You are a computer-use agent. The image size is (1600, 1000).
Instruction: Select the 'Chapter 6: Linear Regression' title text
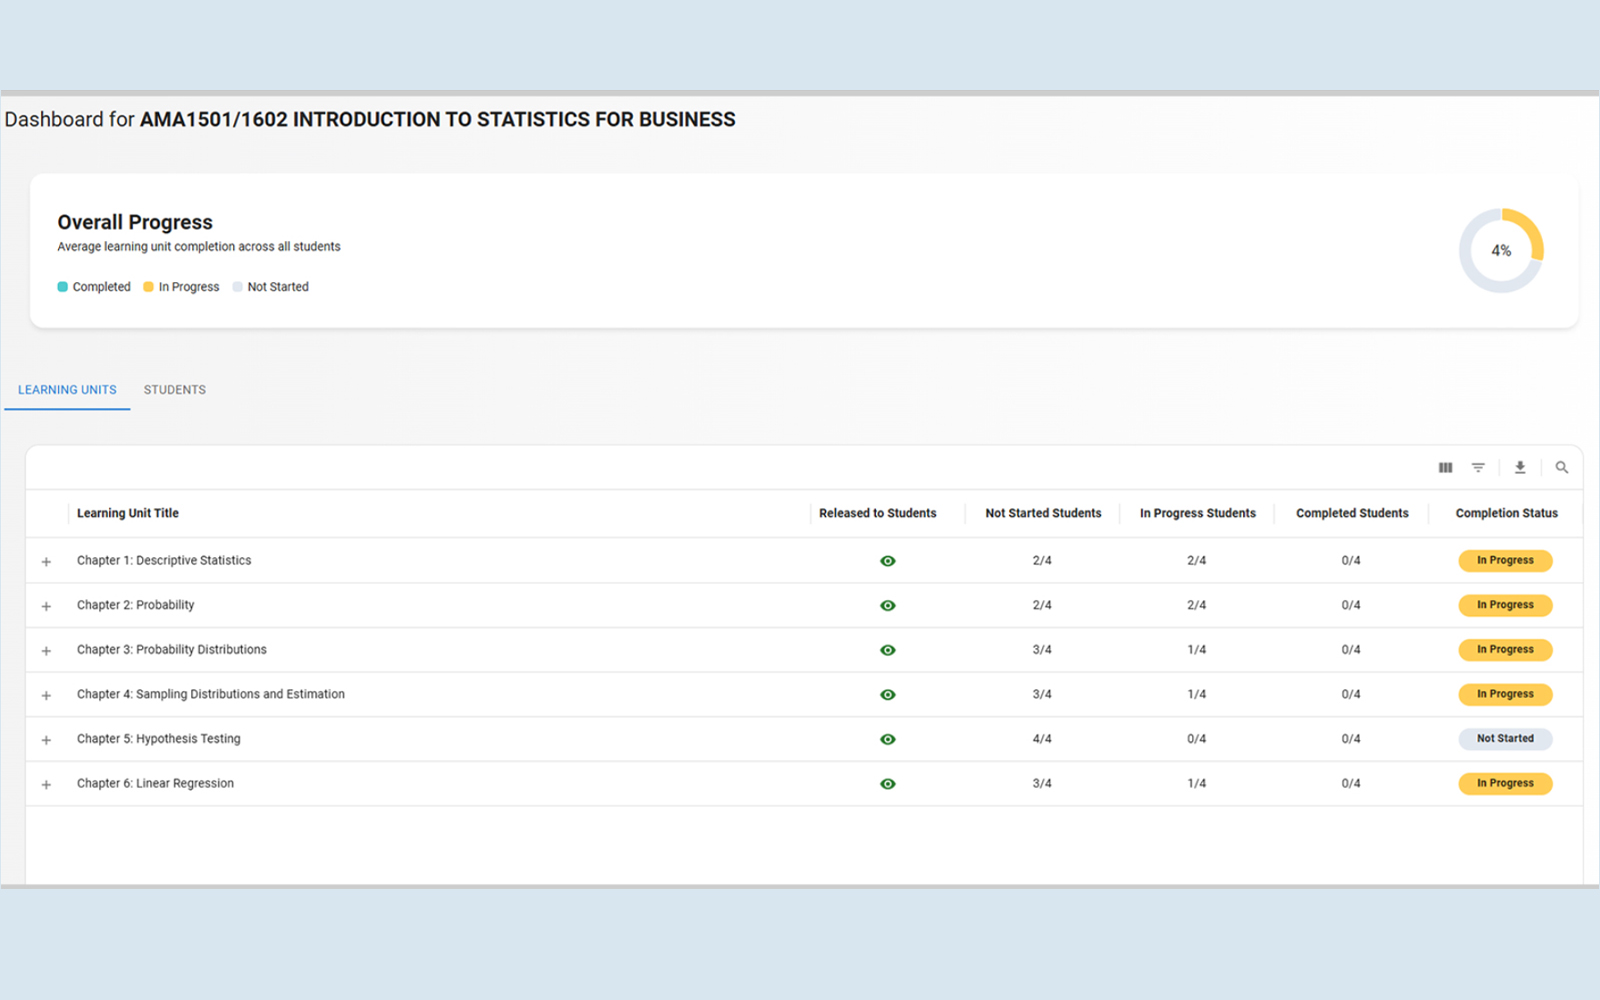[x=155, y=783]
